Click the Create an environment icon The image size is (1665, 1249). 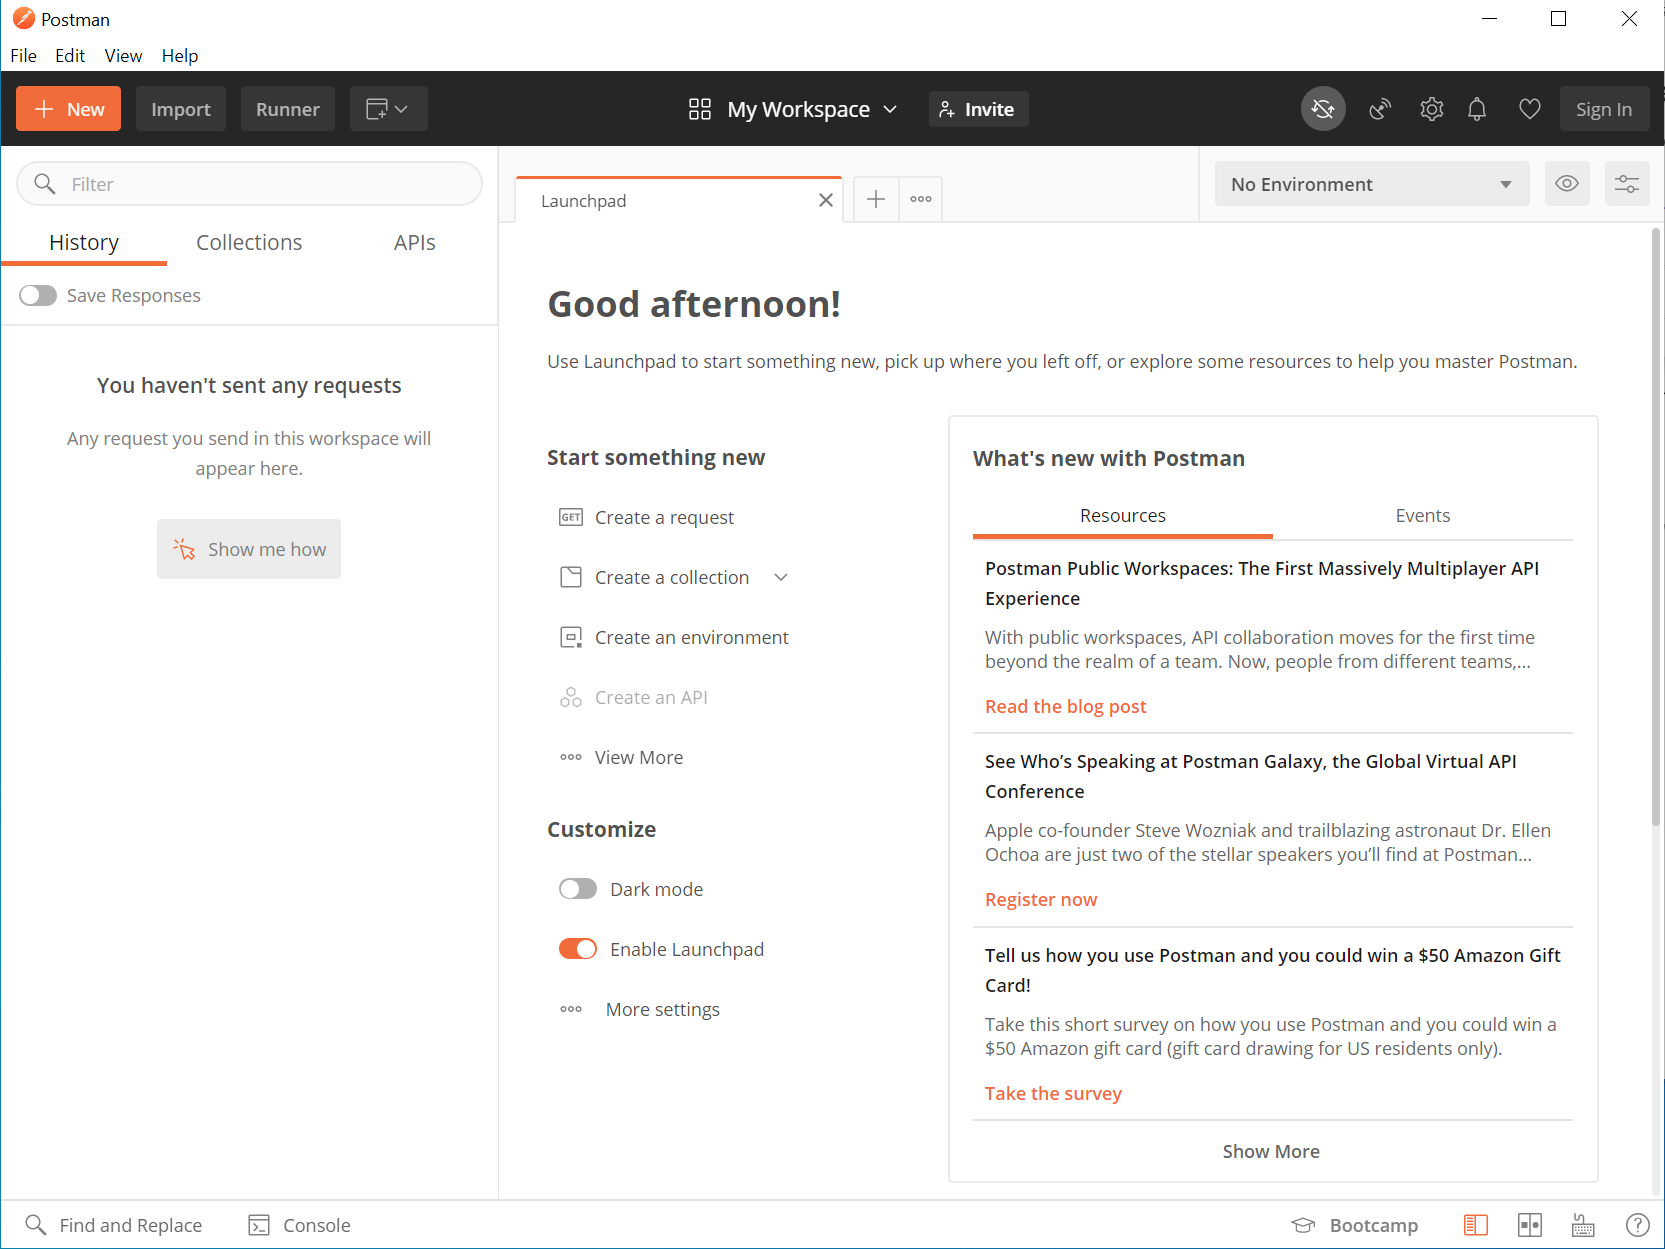click(x=571, y=637)
